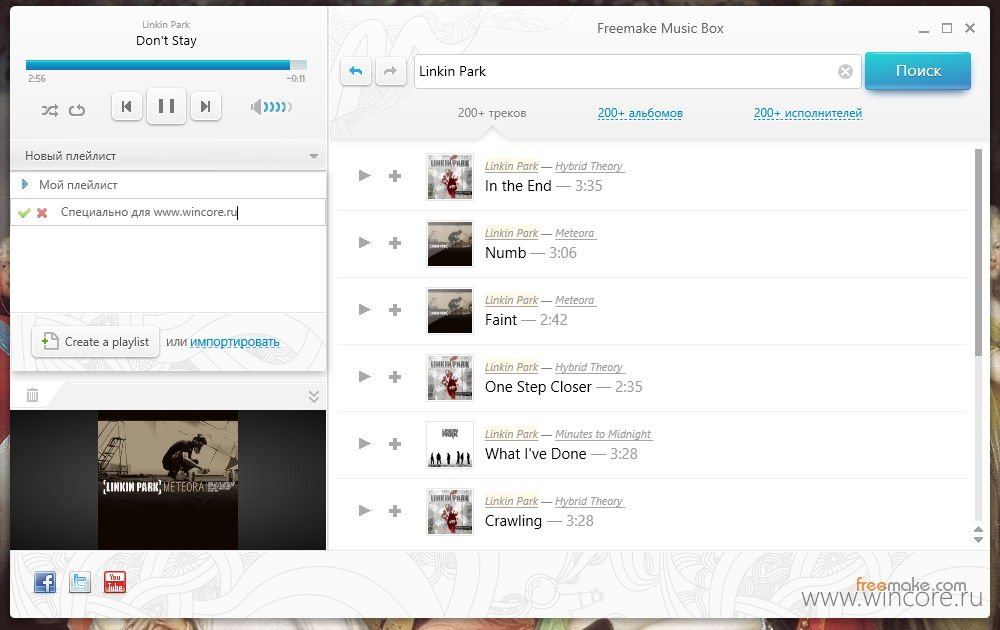Adjust the volume level bars
Screen dimensions: 1000x630
pos(278,106)
